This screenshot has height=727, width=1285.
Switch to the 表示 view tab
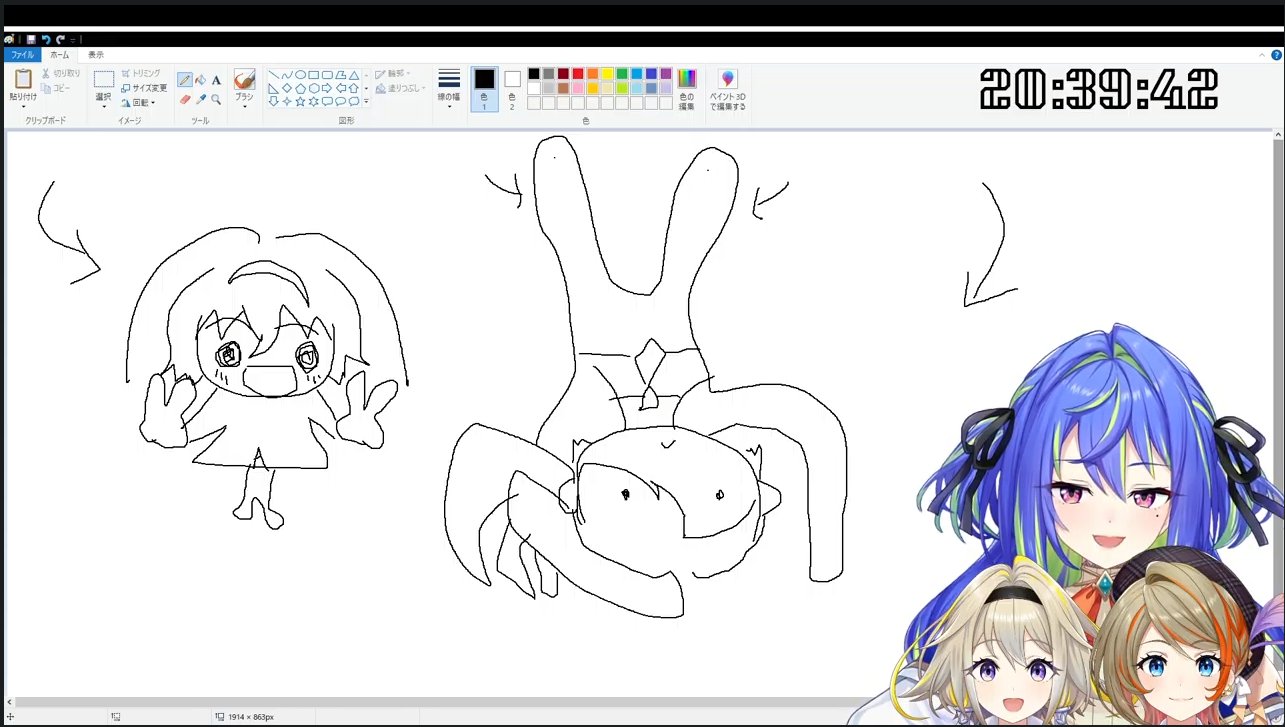[95, 55]
